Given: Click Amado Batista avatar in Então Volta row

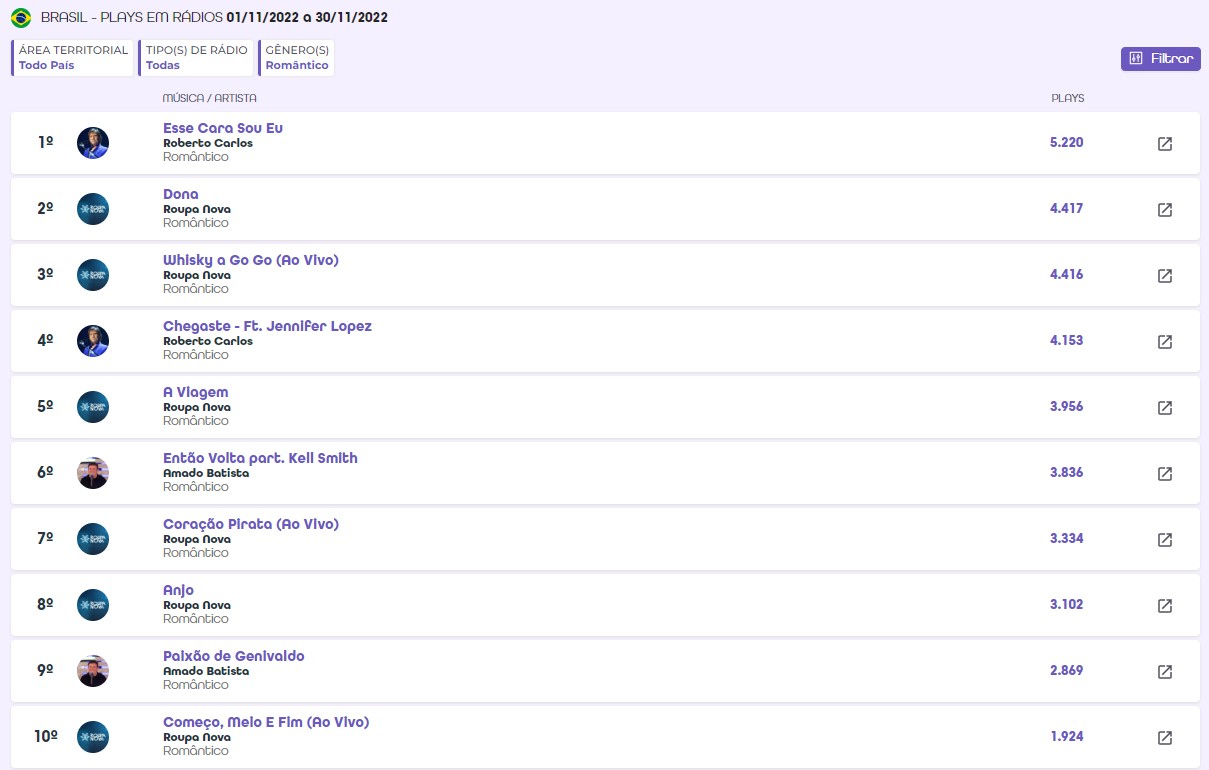Looking at the screenshot, I should click(93, 473).
